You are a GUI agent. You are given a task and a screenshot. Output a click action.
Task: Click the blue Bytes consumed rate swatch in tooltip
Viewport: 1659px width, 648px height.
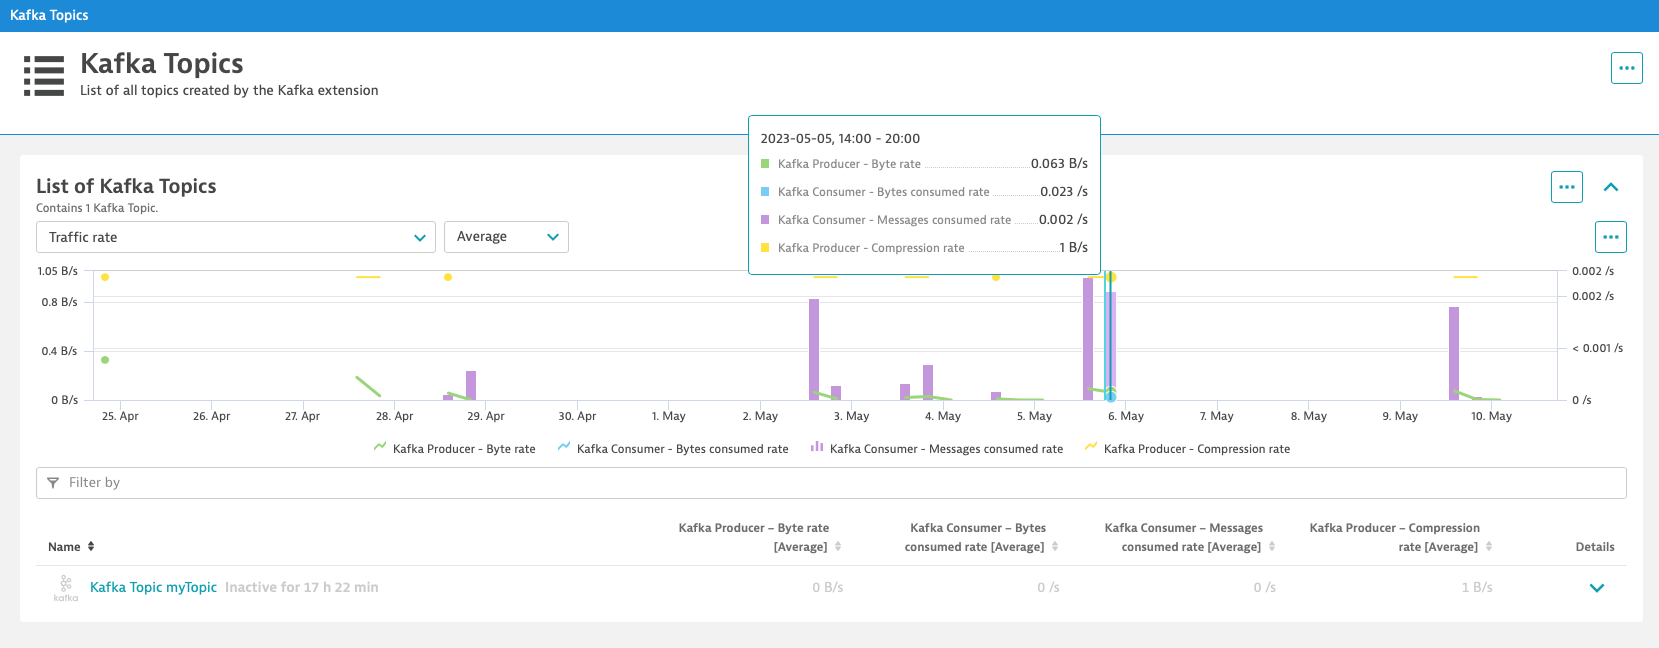pos(765,192)
